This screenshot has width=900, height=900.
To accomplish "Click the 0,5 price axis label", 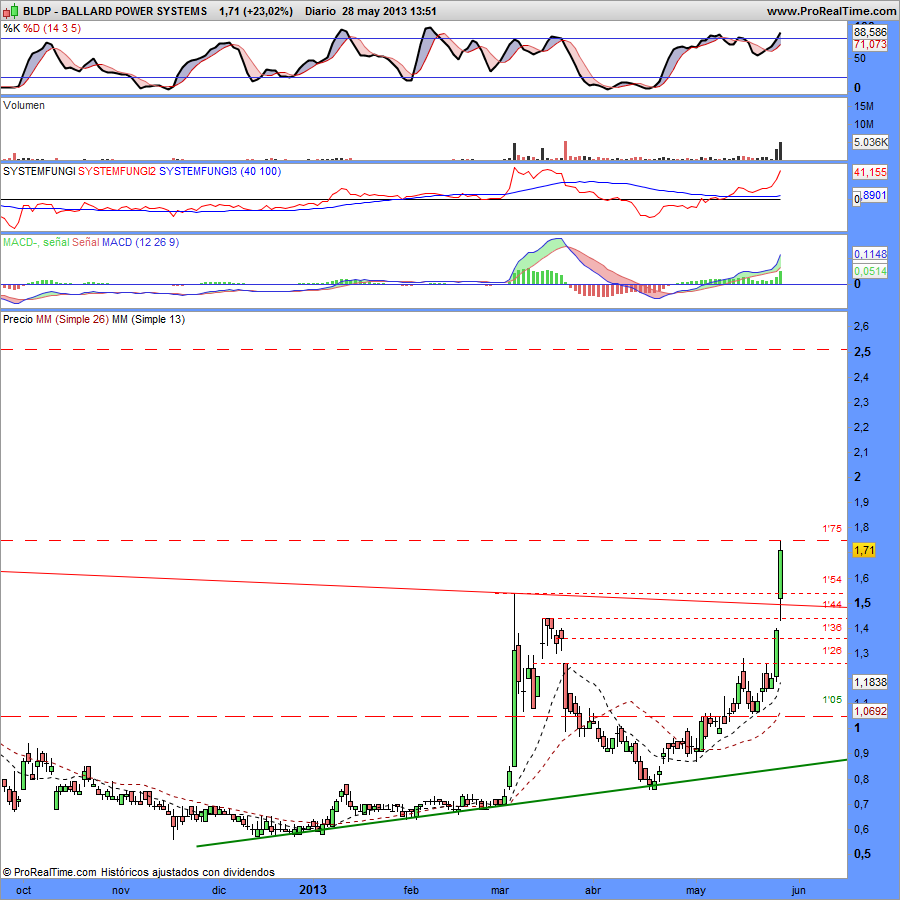I will (x=862, y=854).
